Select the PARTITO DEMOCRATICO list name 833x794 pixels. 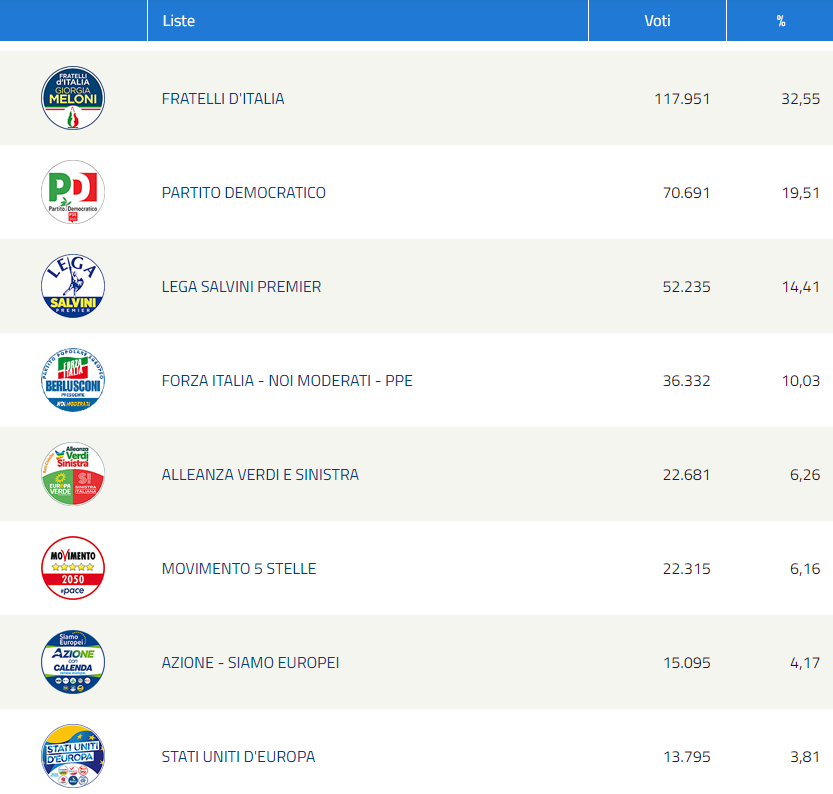click(244, 193)
